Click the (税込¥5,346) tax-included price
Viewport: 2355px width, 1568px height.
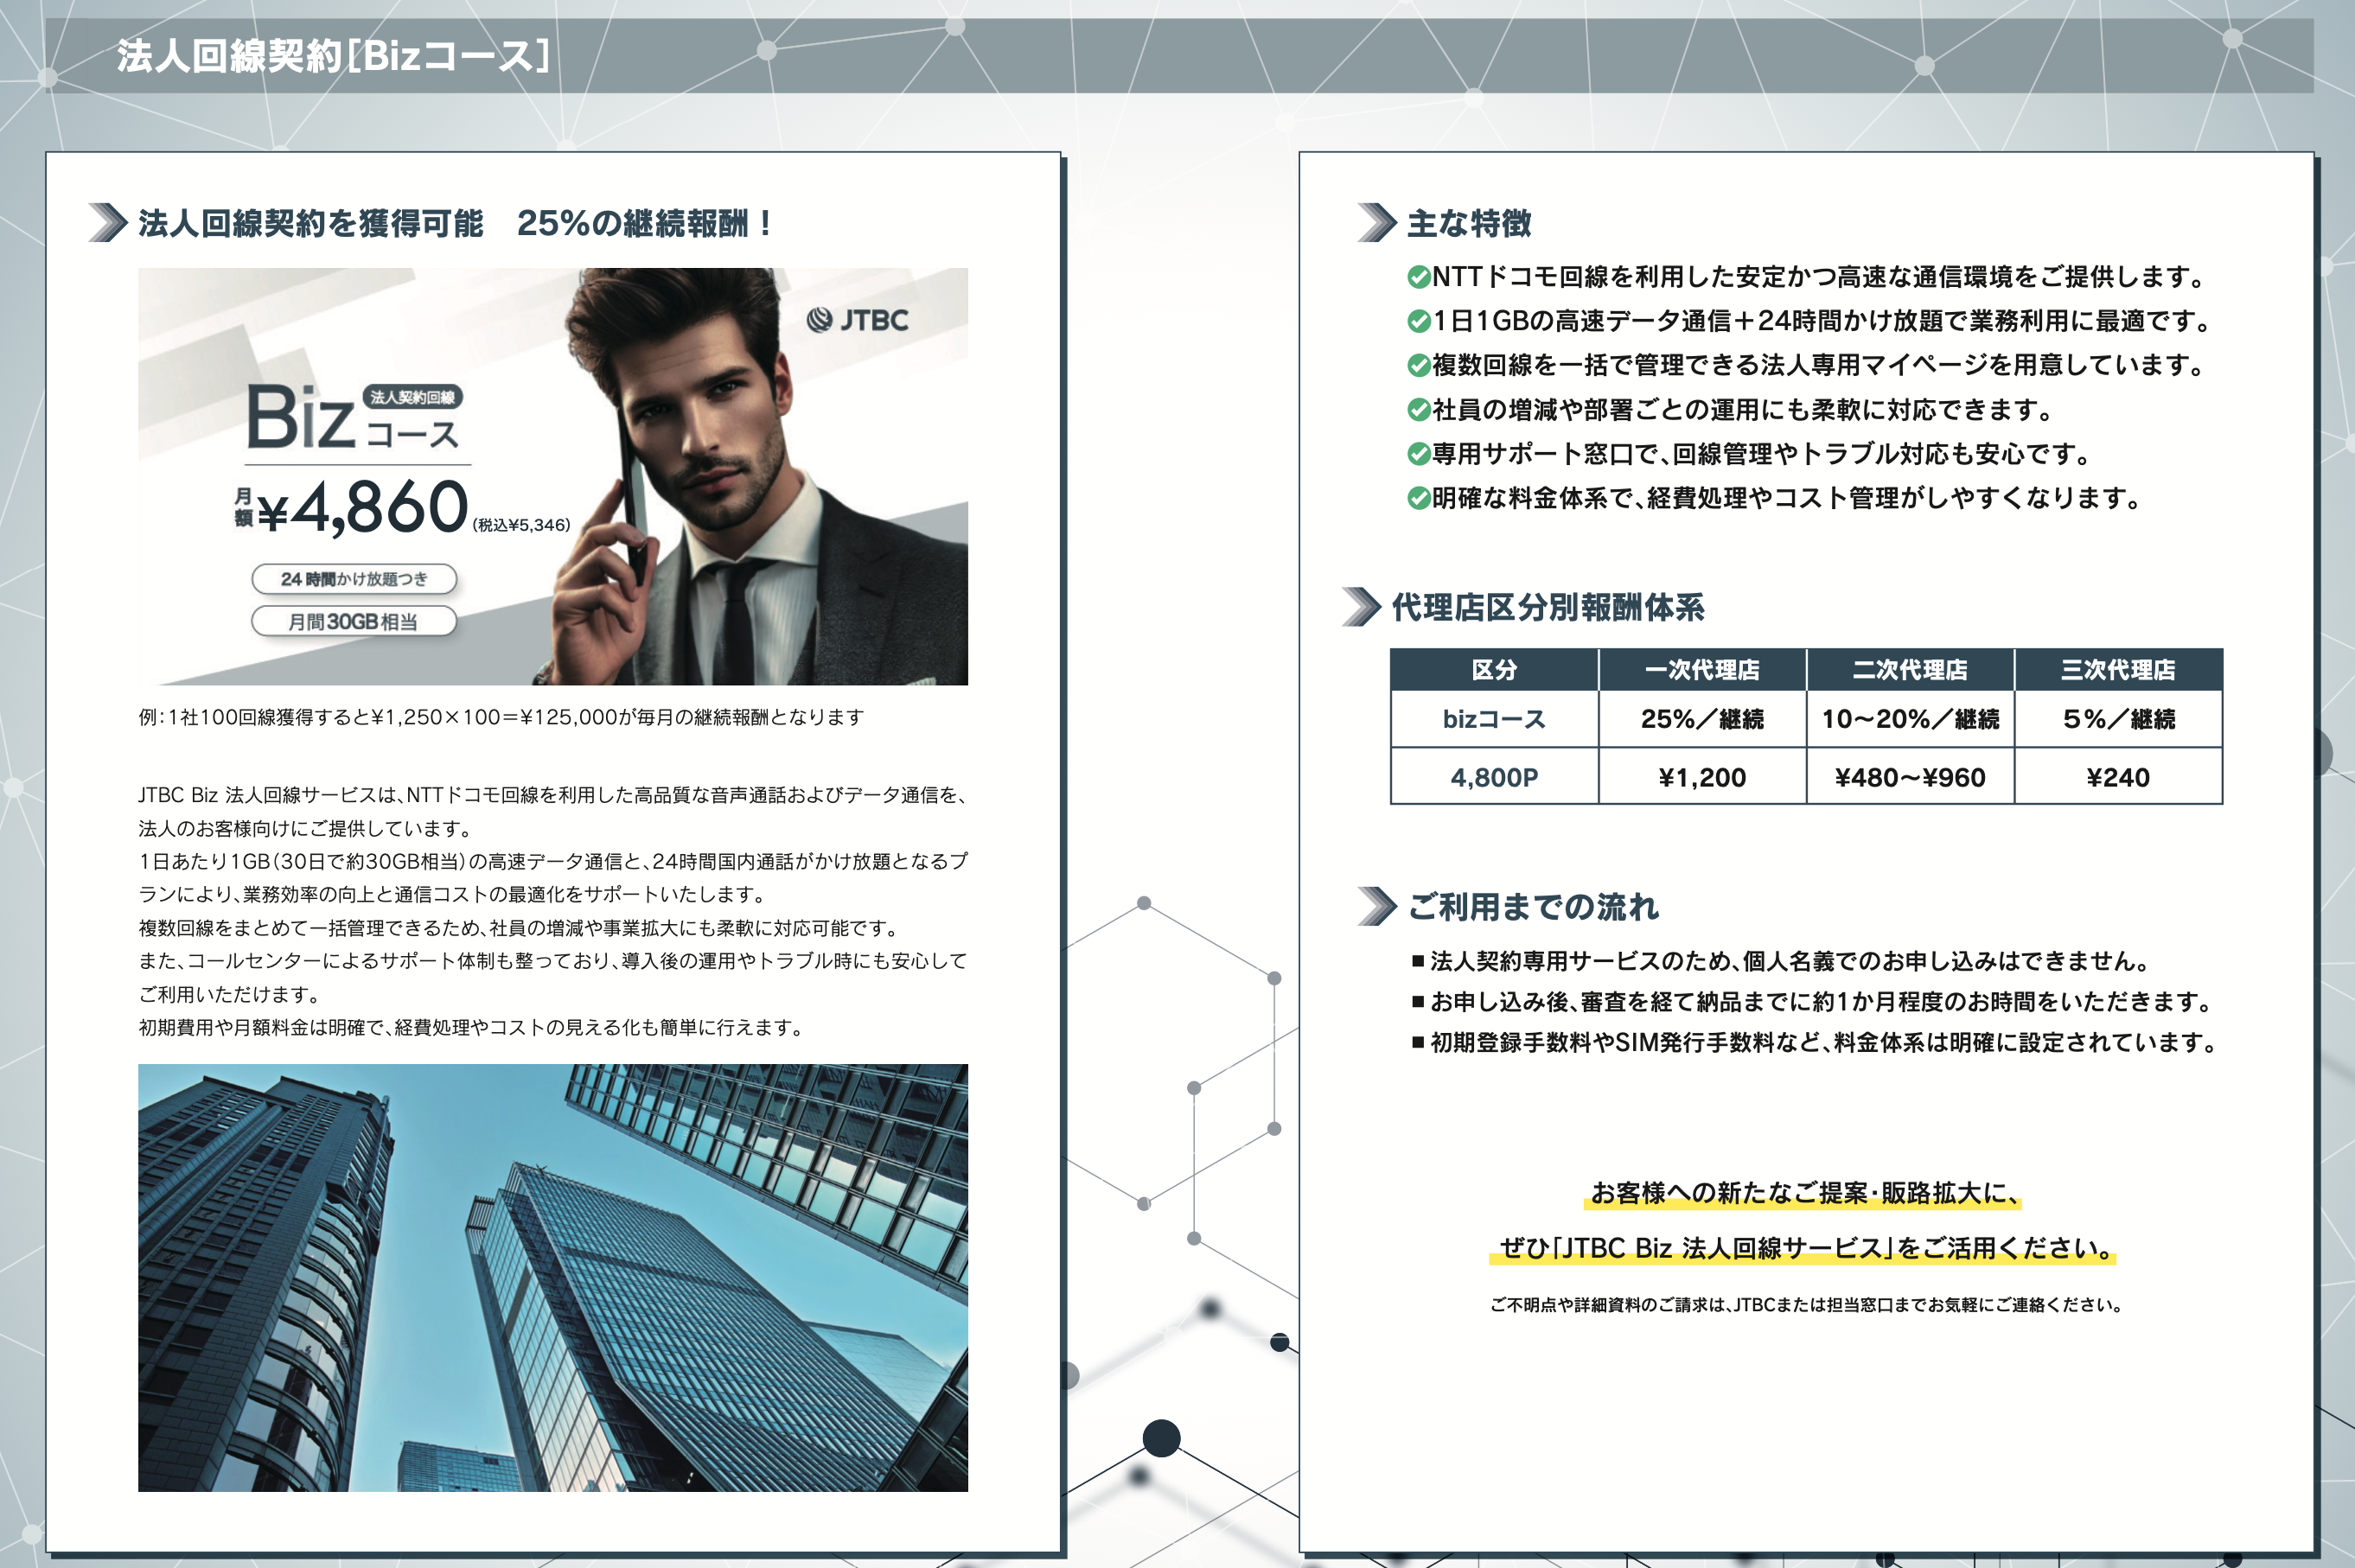tap(521, 525)
